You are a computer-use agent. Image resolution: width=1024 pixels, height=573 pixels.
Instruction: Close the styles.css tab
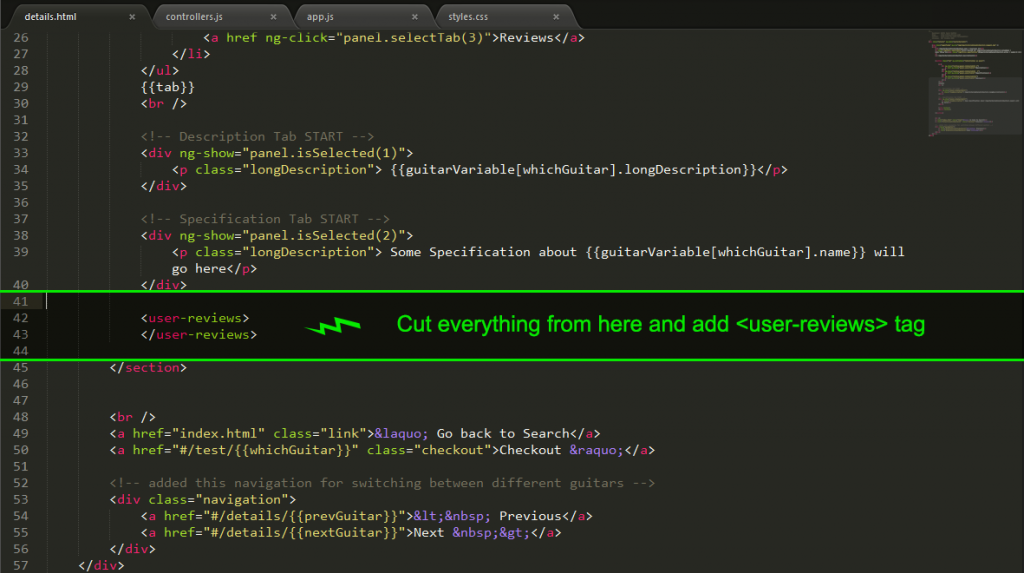(556, 17)
